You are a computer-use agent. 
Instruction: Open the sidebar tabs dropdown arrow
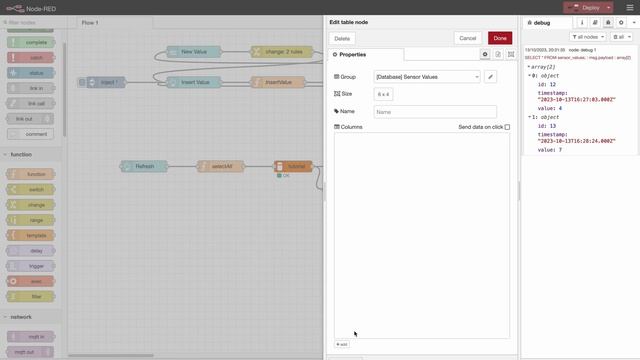(634, 23)
